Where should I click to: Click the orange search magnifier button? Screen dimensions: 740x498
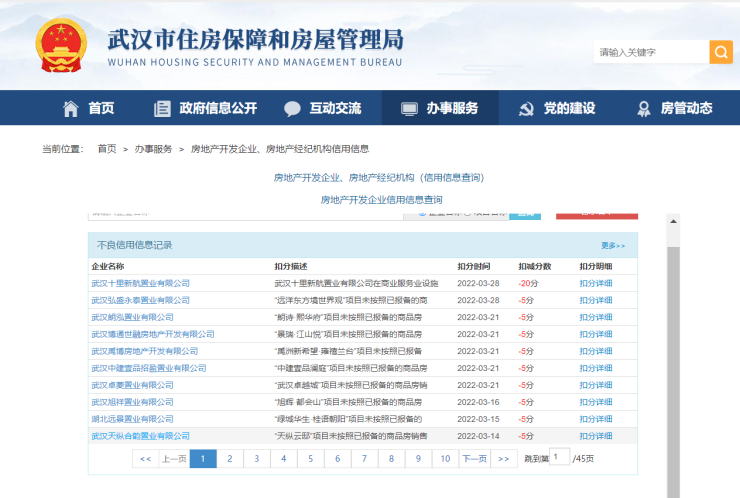(x=721, y=52)
